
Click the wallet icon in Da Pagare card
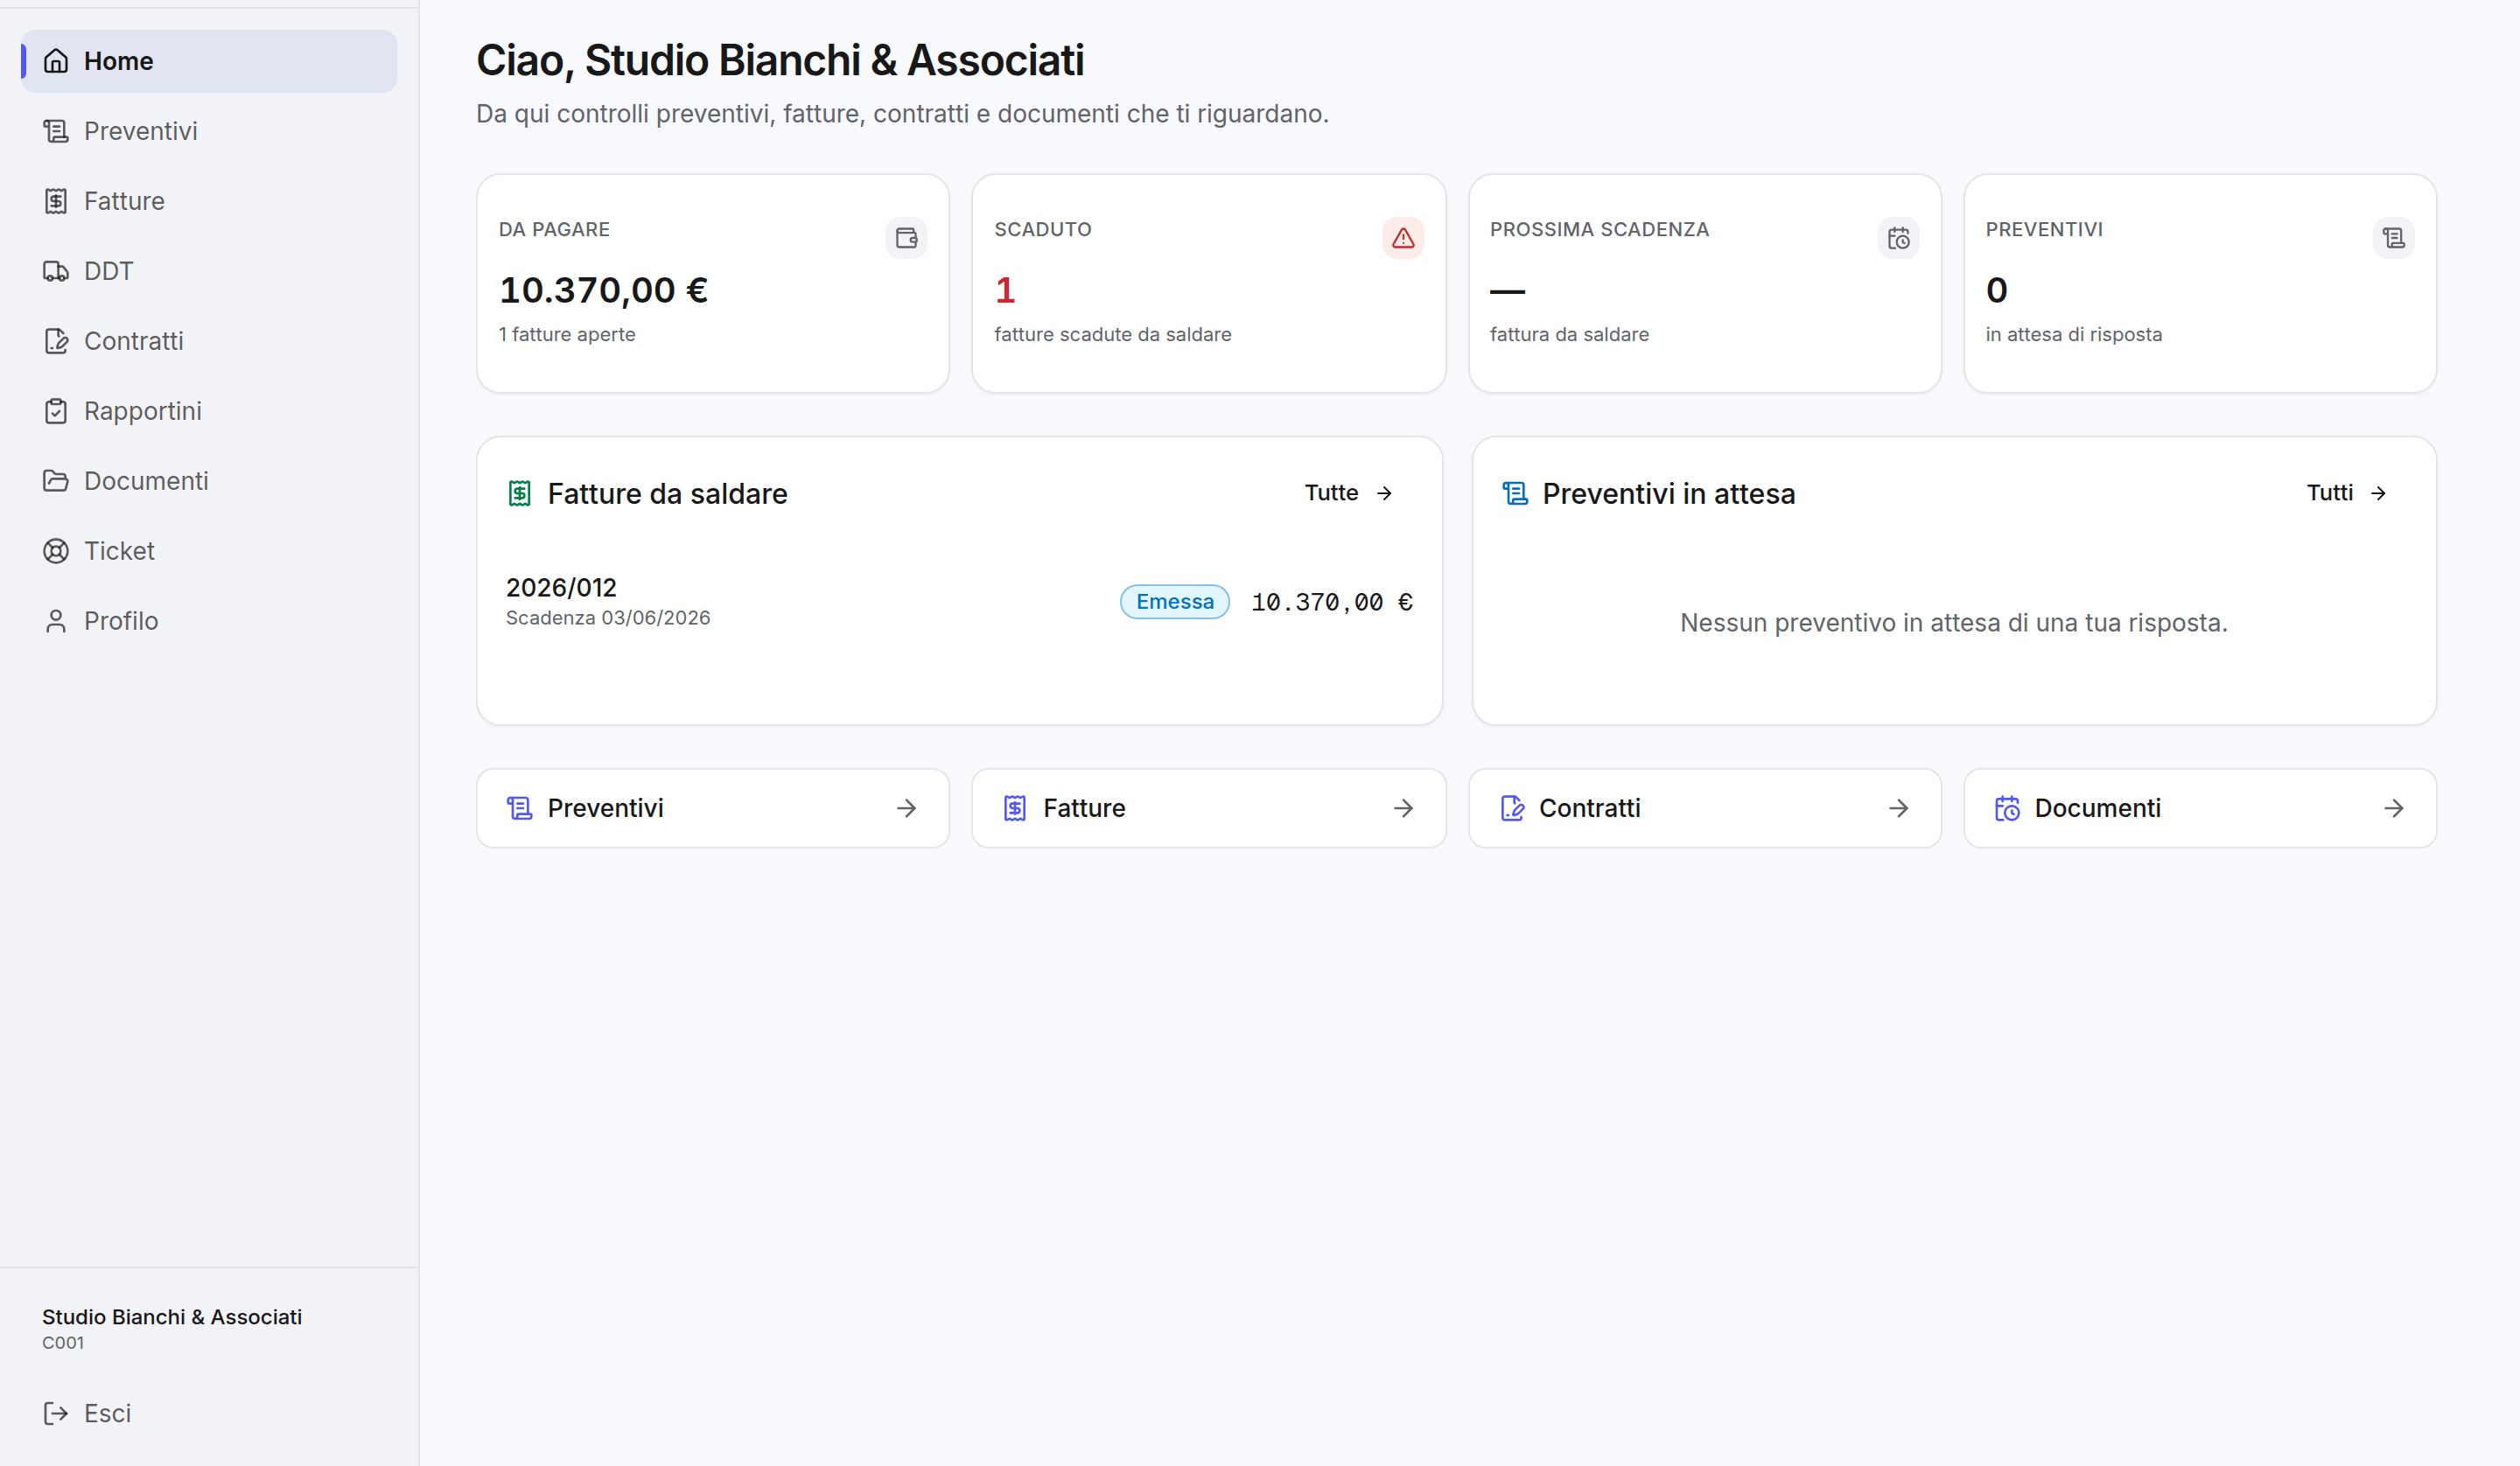tap(906, 238)
